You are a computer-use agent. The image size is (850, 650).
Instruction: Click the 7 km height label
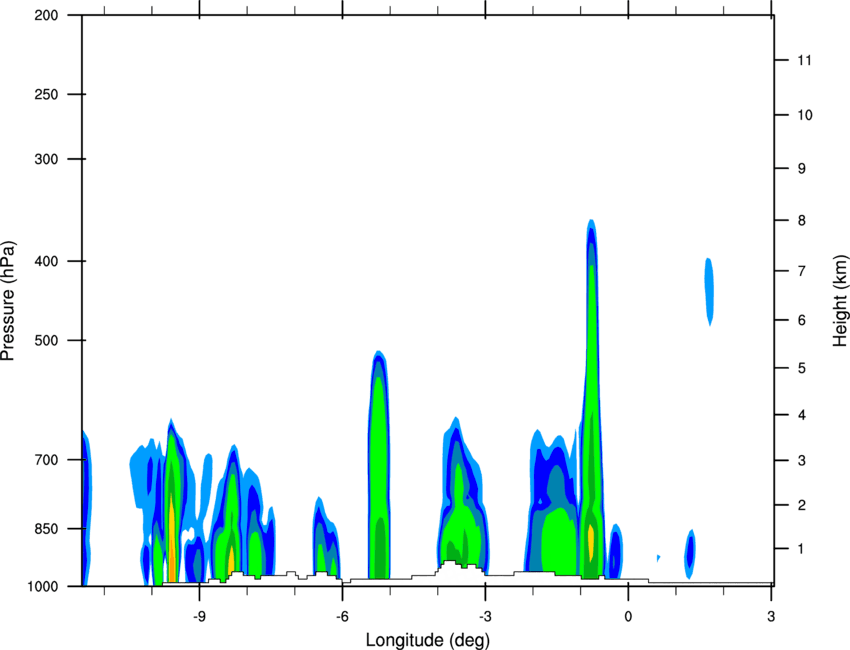(x=801, y=271)
